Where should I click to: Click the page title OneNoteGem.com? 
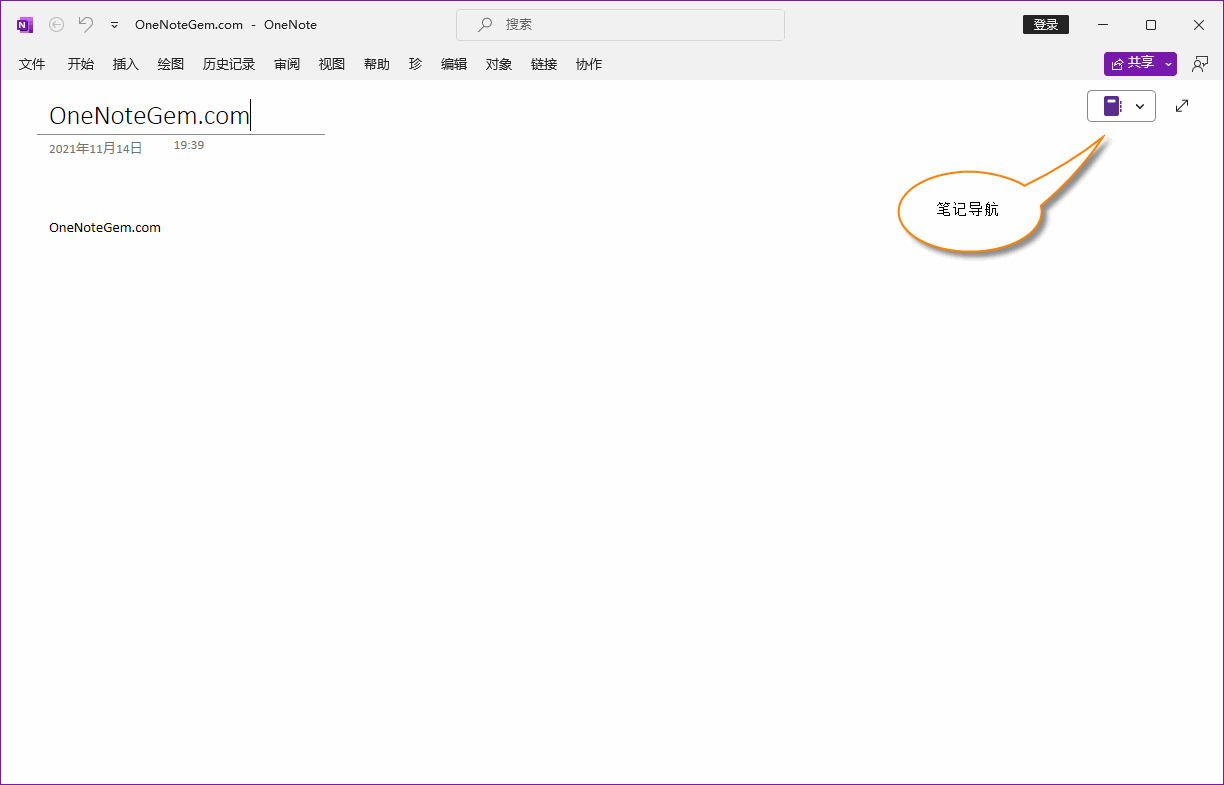point(149,116)
